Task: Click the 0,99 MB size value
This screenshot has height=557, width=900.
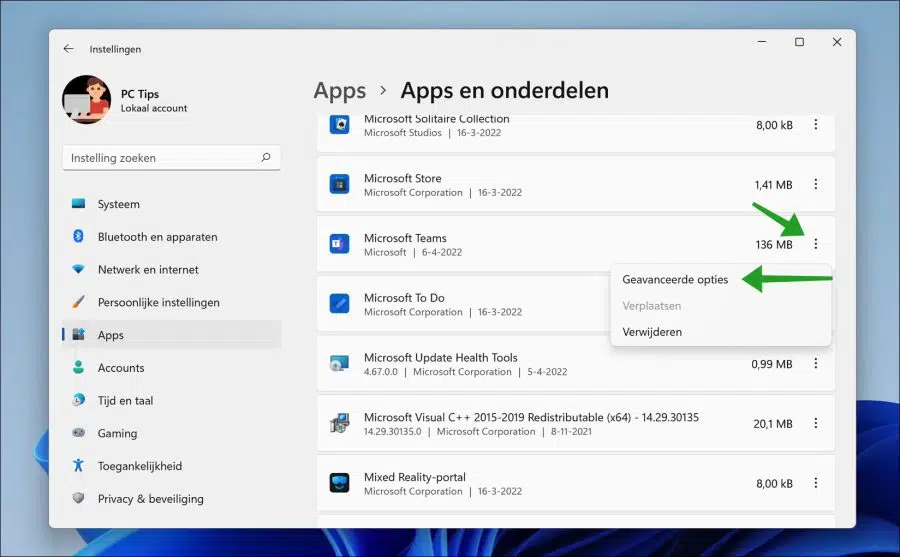Action: pos(771,364)
